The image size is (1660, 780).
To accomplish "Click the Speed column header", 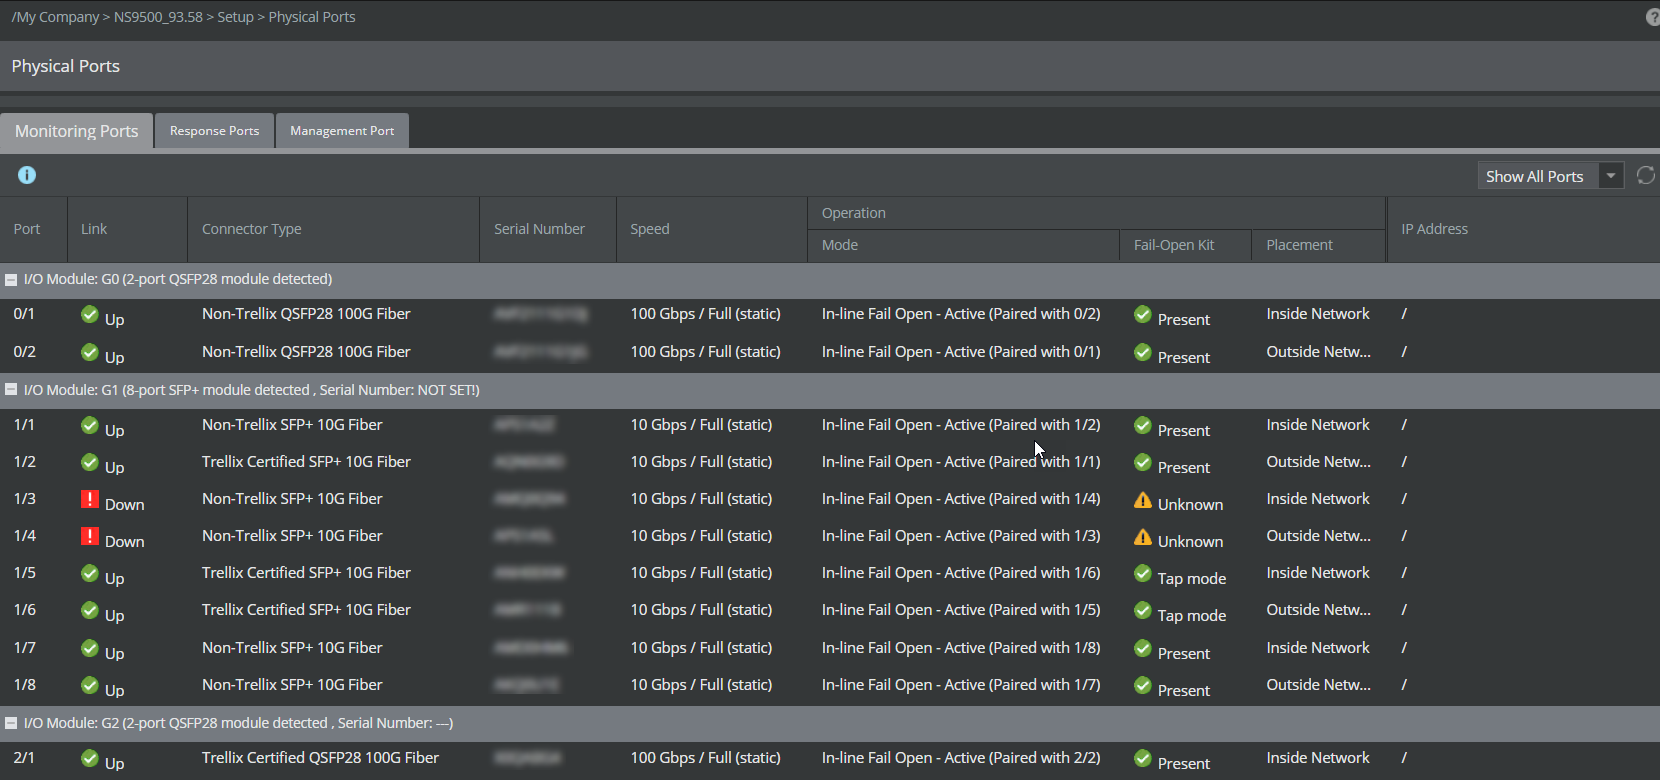I will (x=650, y=229).
